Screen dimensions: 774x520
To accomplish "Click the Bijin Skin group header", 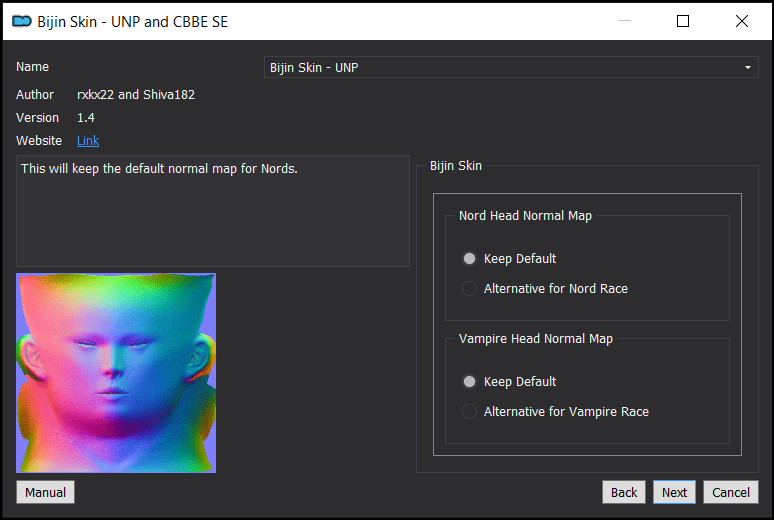I will [x=456, y=166].
